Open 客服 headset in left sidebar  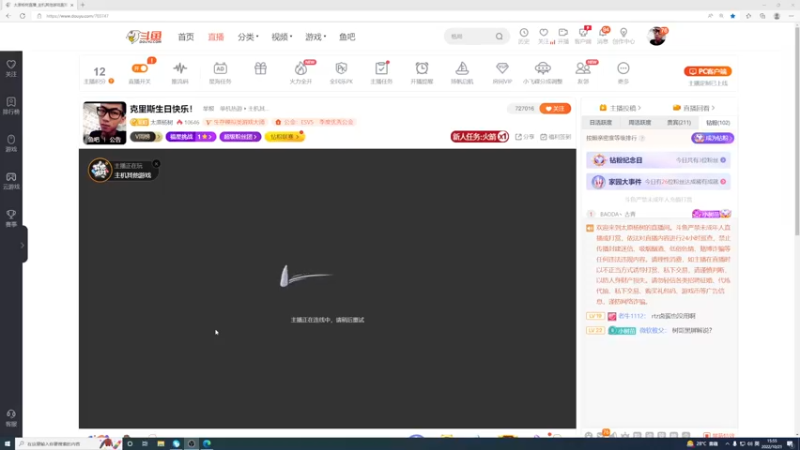[11, 418]
